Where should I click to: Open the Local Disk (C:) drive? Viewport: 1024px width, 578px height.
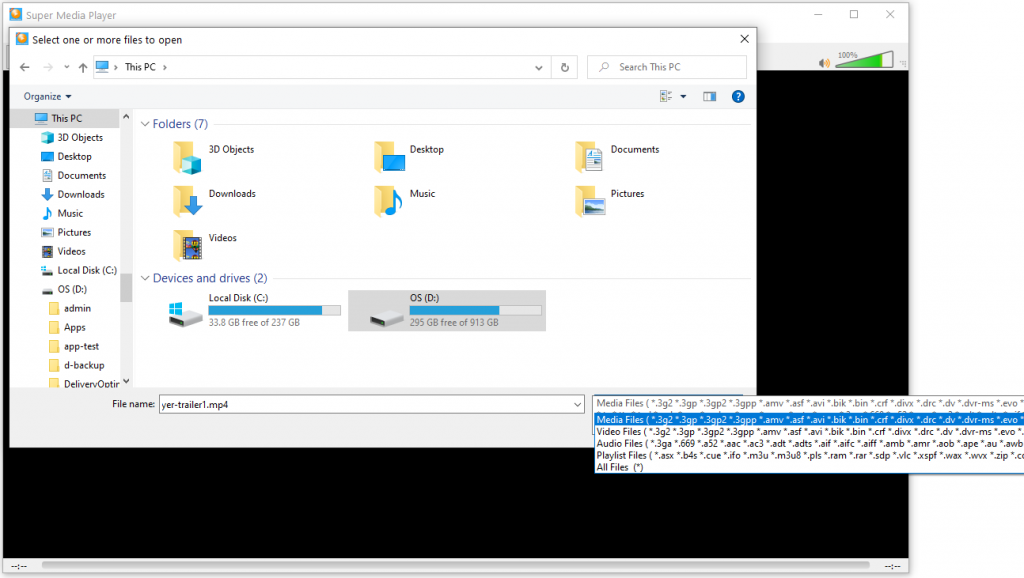pyautogui.click(x=187, y=314)
